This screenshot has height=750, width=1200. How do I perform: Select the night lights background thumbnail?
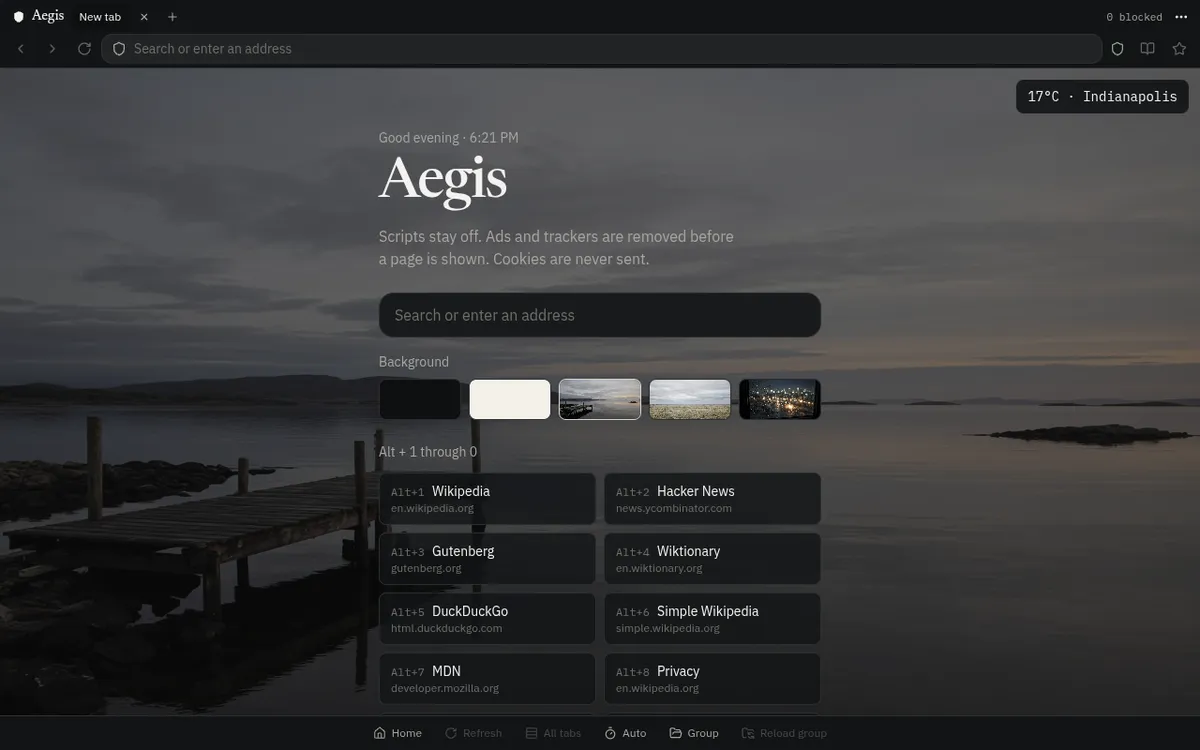(x=780, y=399)
